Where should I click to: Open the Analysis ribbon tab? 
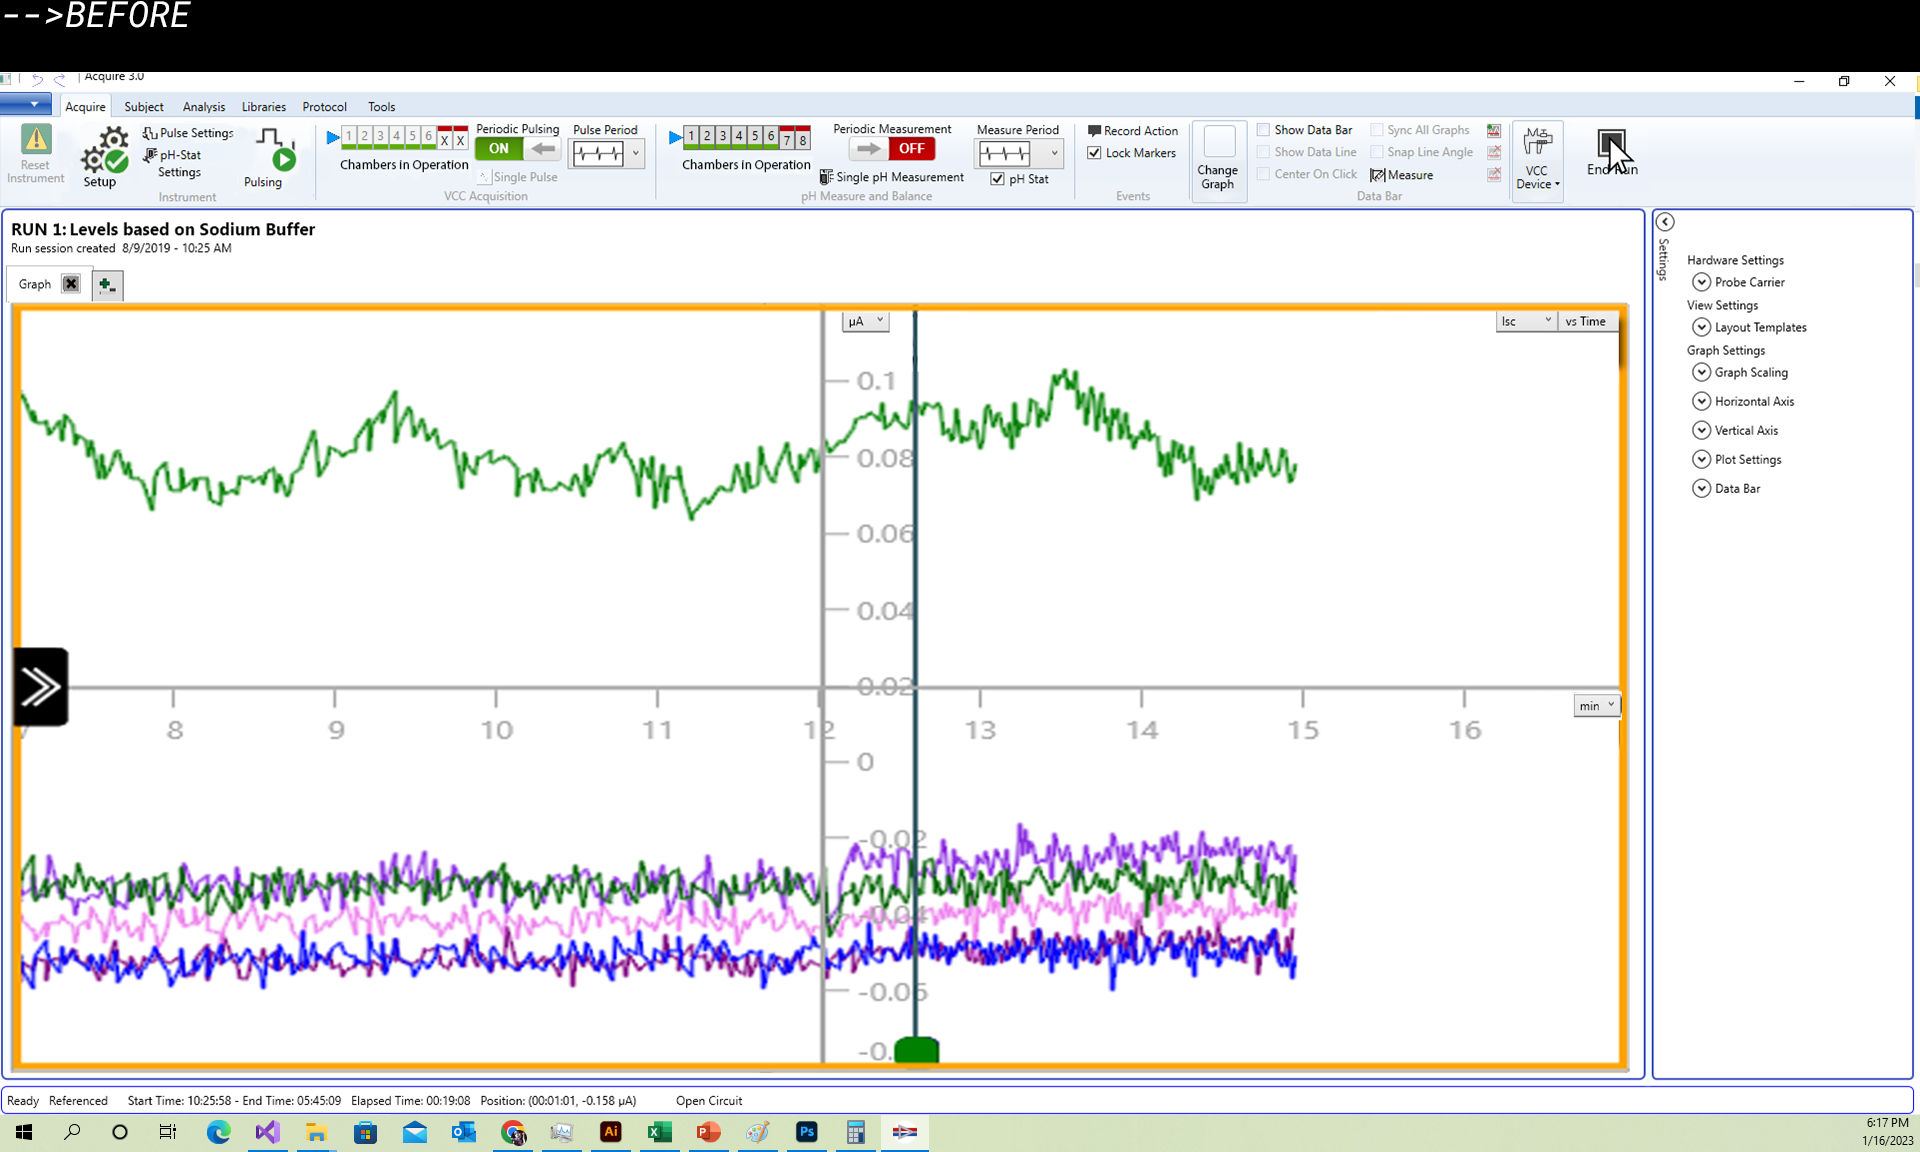[203, 106]
